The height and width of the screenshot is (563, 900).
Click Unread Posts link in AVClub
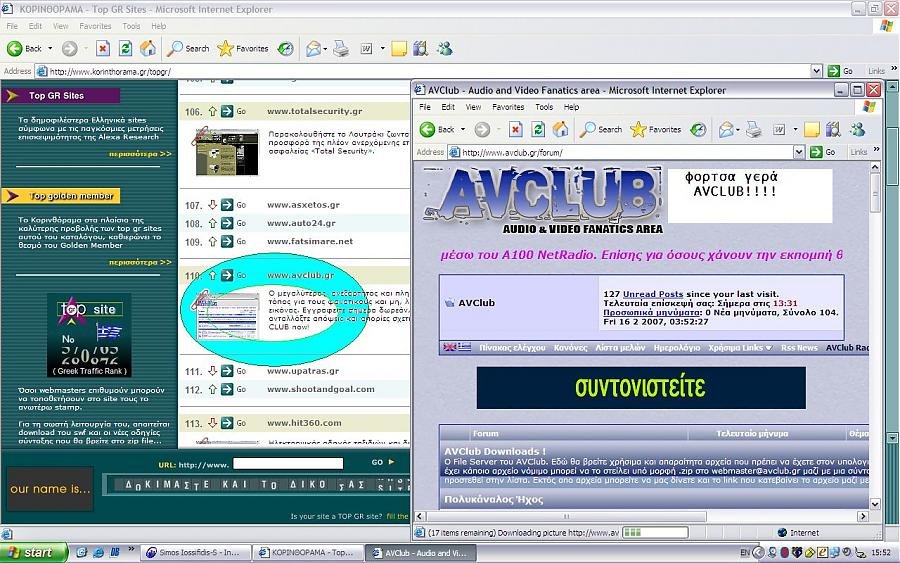pos(653,294)
